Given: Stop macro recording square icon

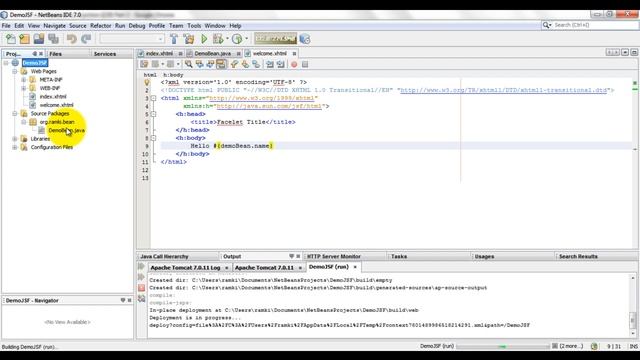Looking at the screenshot, I should [305, 64].
